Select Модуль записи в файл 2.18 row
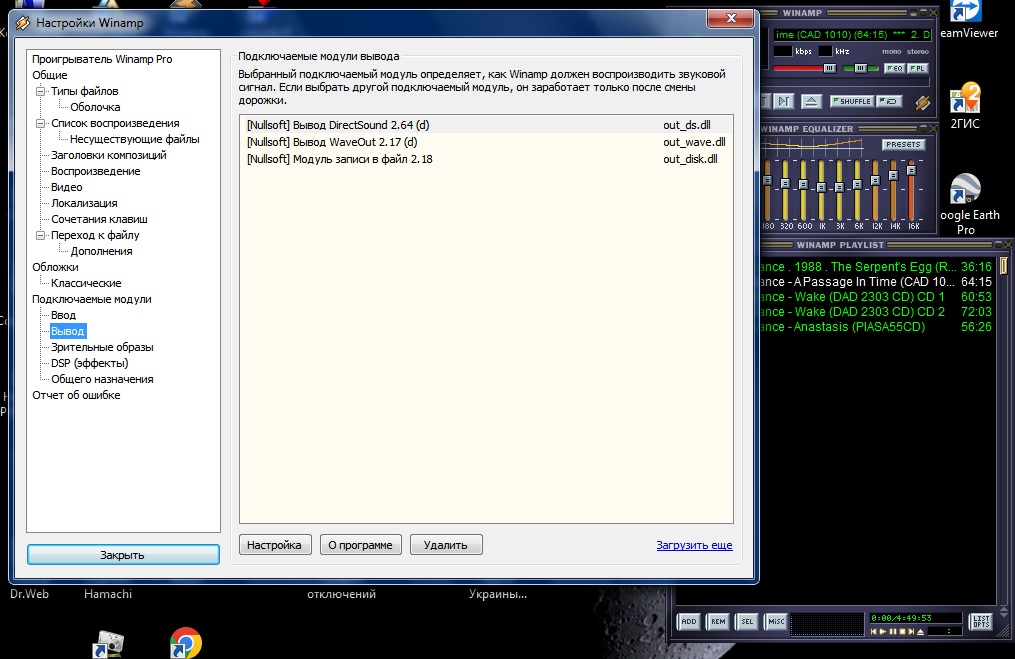This screenshot has height=659, width=1015. click(486, 159)
